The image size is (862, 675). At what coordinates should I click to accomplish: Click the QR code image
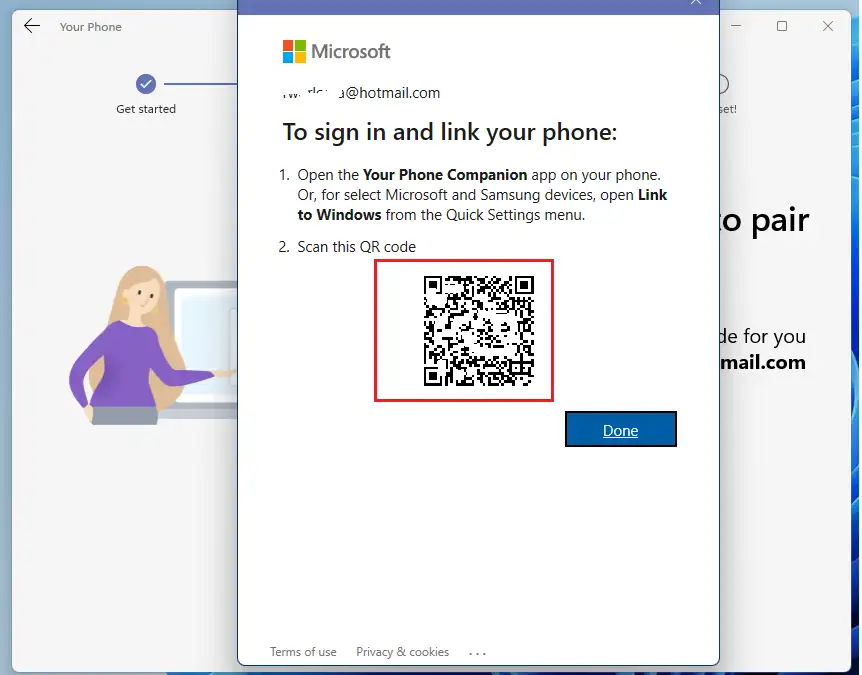tap(478, 330)
